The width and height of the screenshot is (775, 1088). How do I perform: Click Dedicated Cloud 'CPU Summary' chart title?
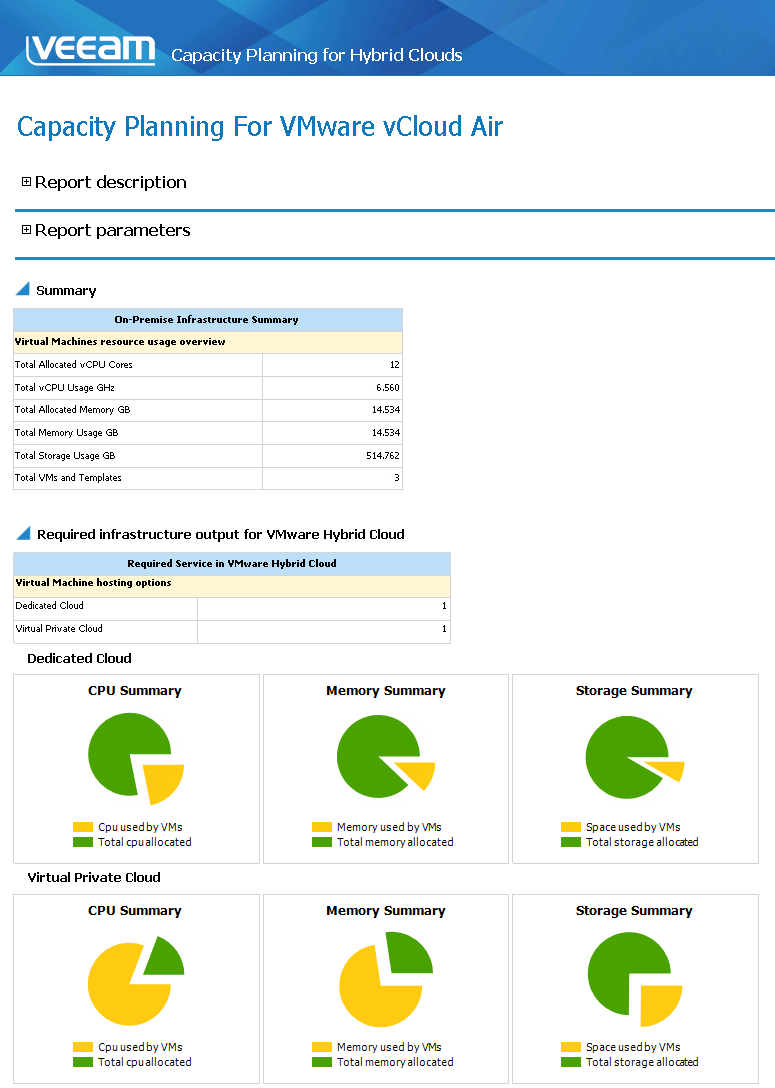(x=135, y=691)
